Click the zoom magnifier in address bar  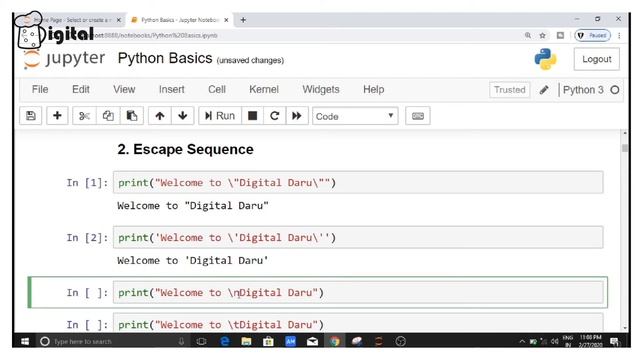528,36
